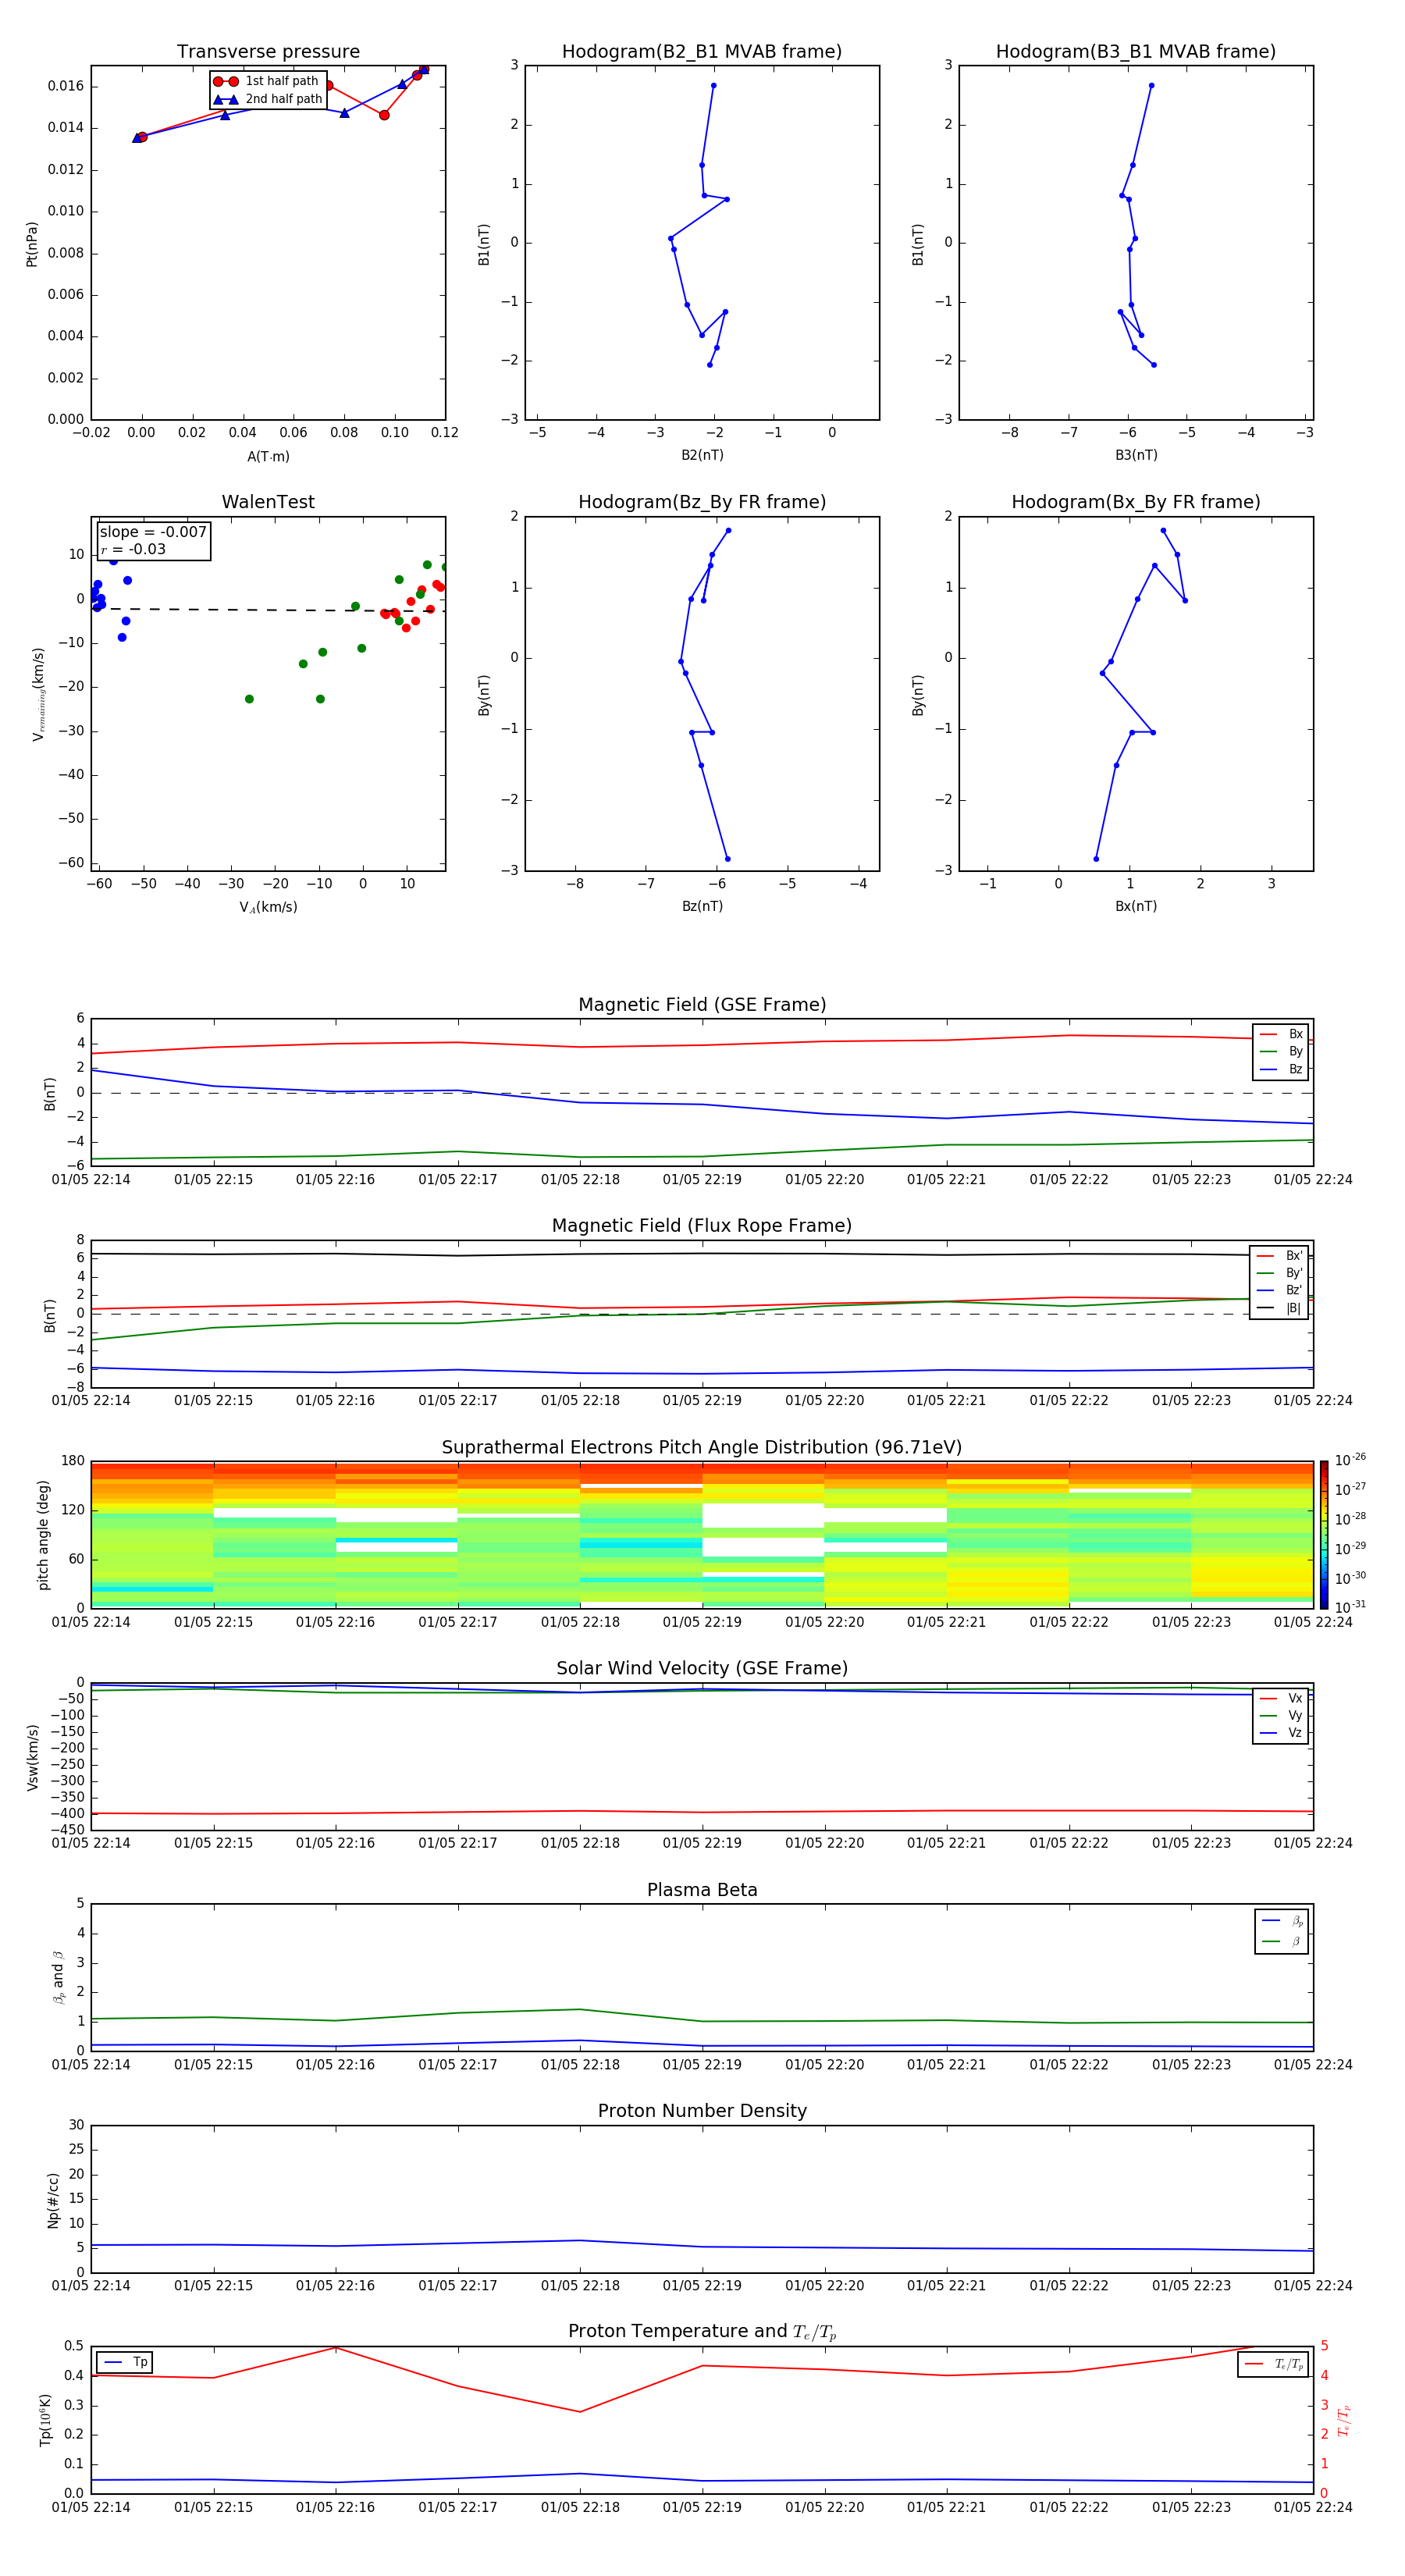Click the green β line in Plasma Beta plot

(x=702, y=2021)
